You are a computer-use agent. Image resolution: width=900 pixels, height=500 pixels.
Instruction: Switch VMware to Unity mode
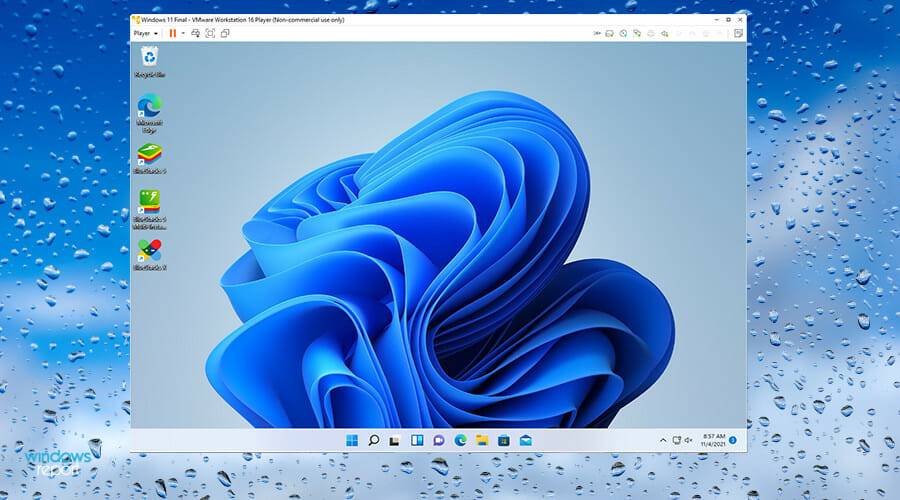point(225,33)
